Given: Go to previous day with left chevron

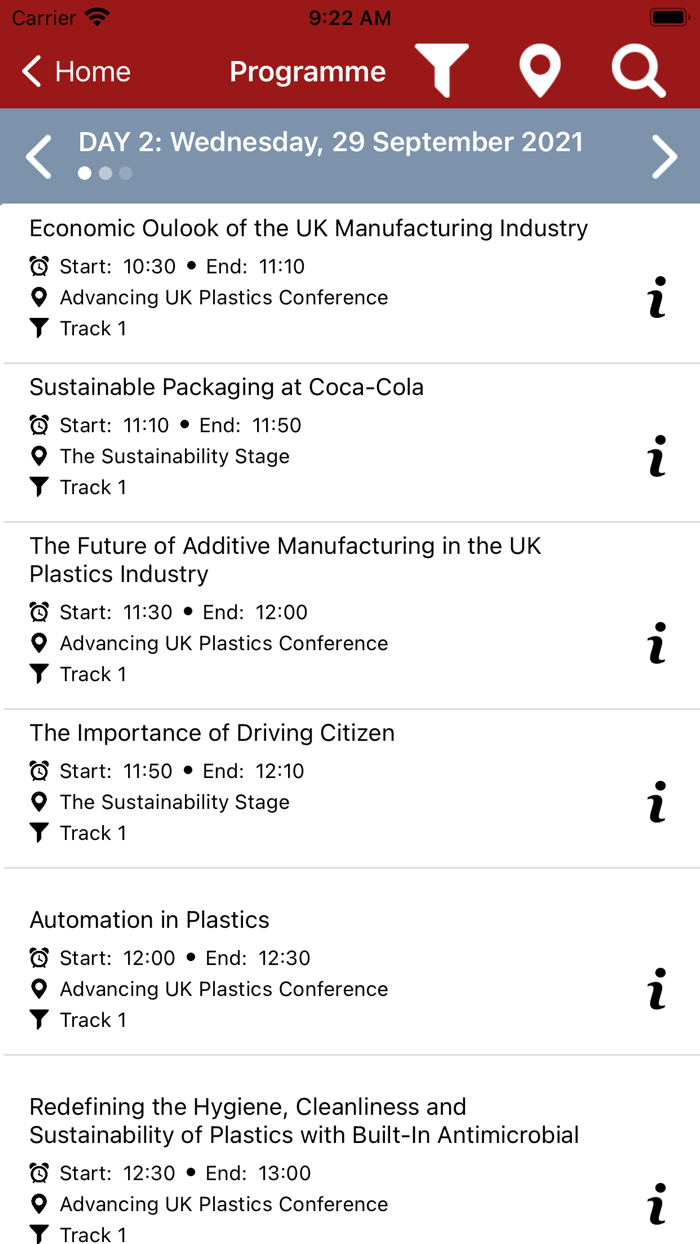Looking at the screenshot, I should [x=38, y=157].
